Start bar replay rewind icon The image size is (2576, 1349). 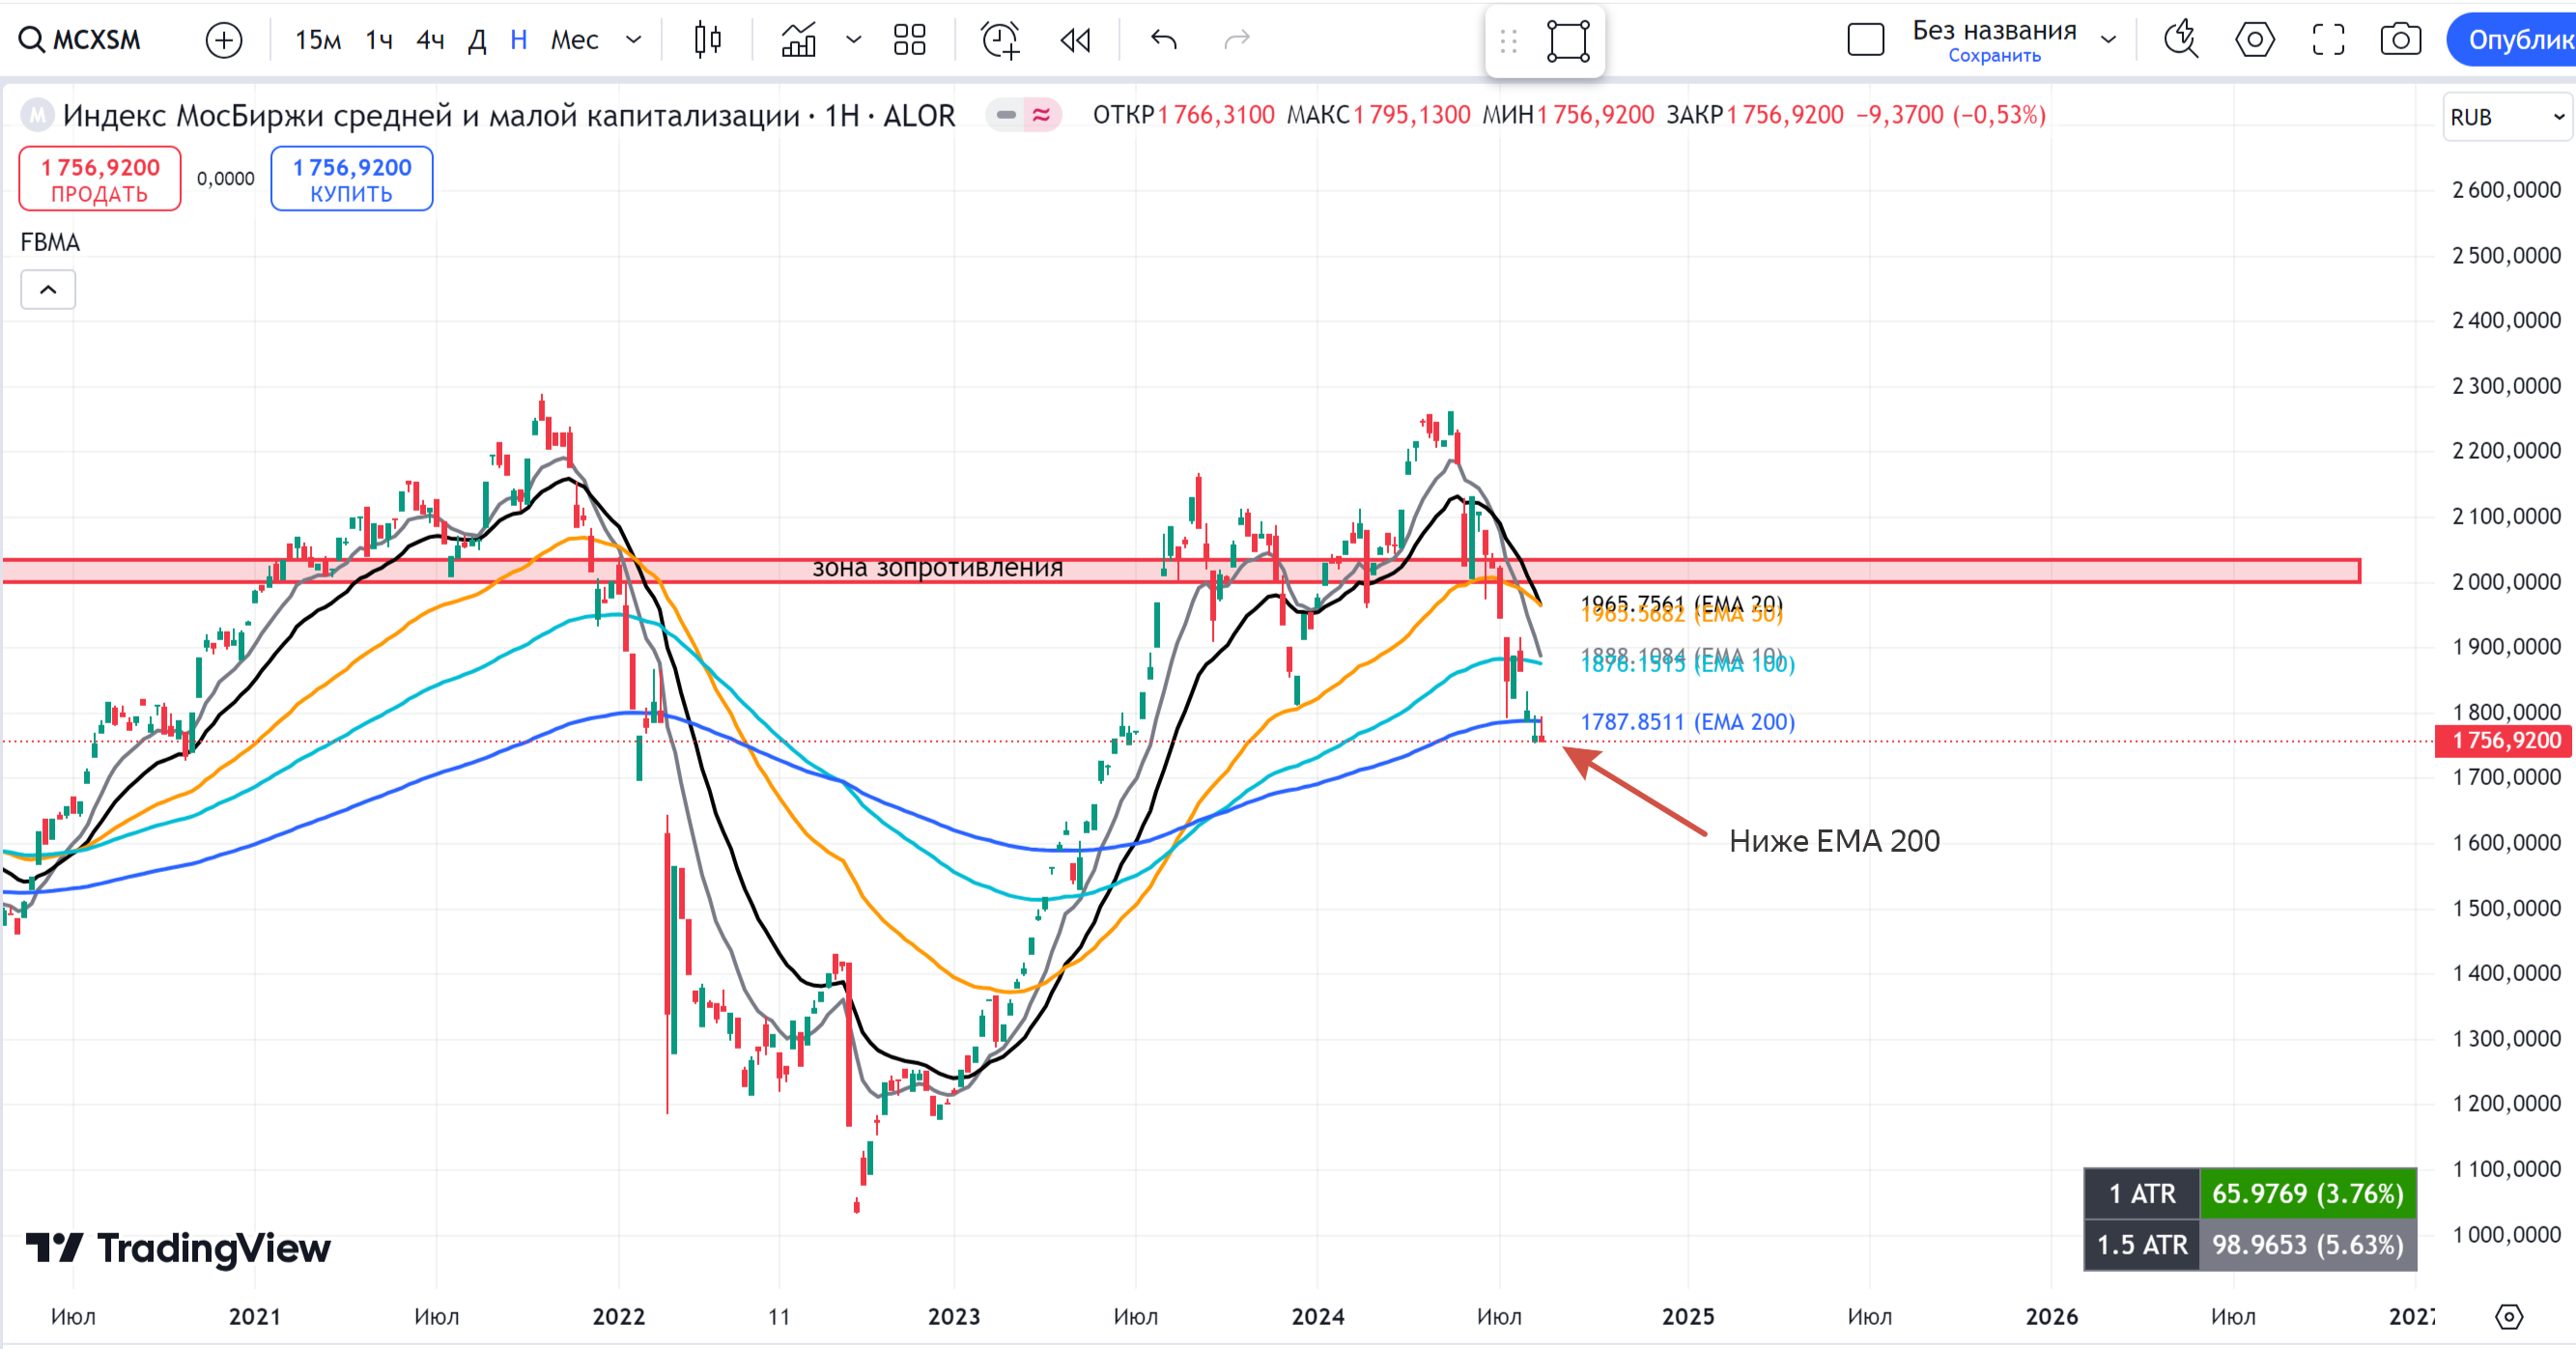[1075, 40]
